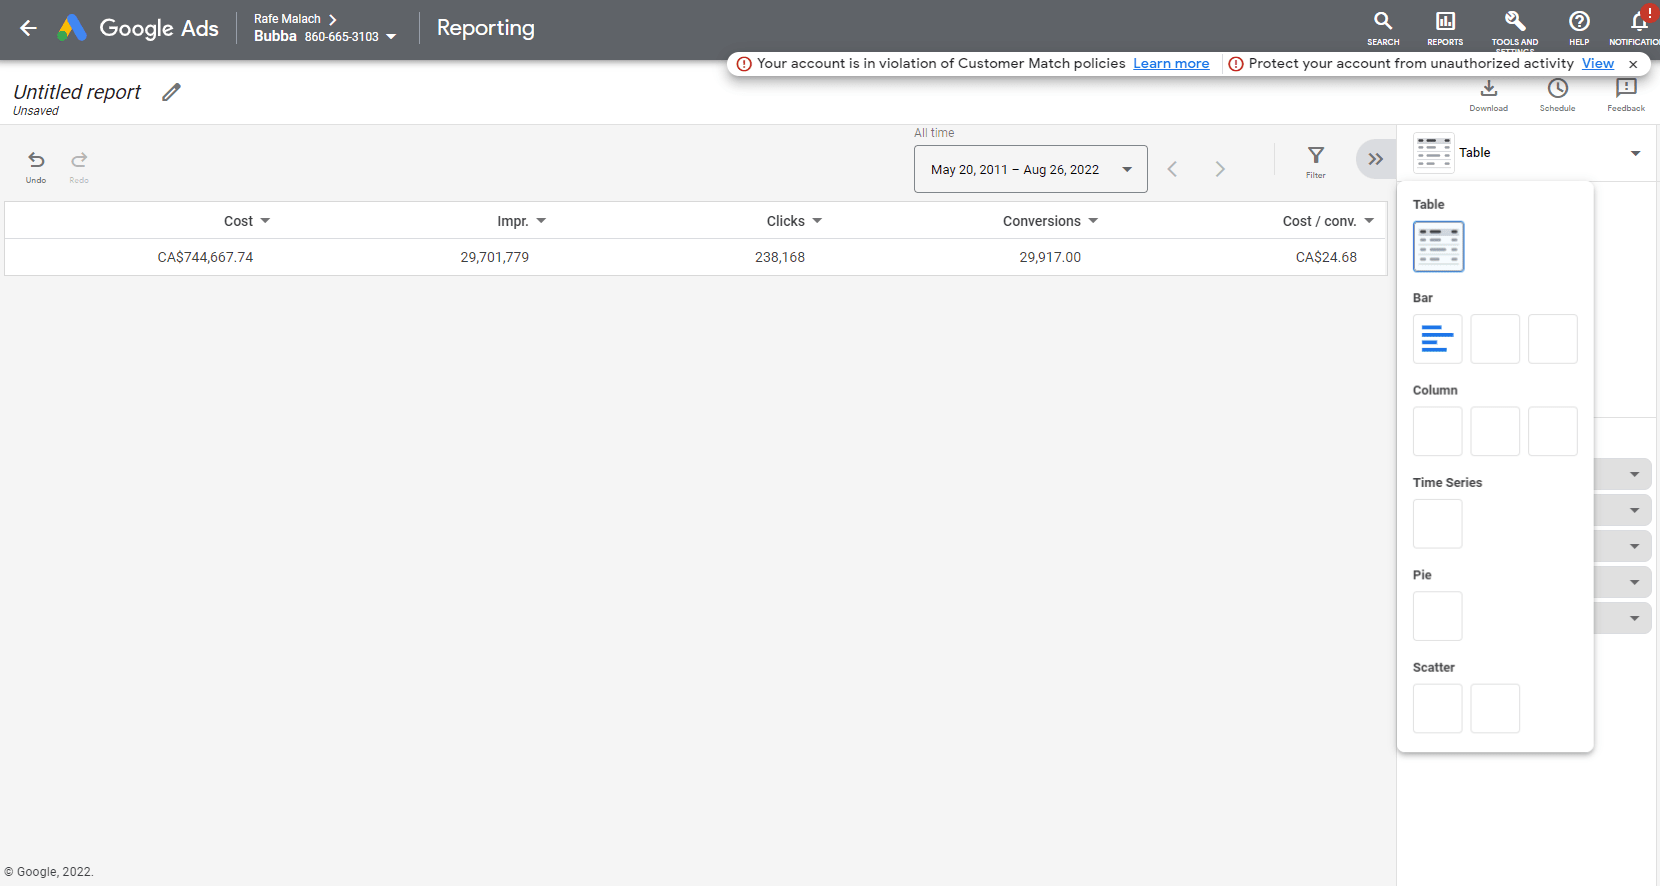Click the Download report icon

coord(1488,90)
